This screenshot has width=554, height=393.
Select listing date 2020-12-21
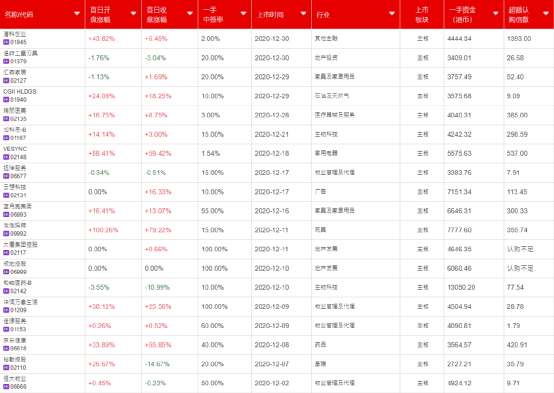tap(272, 134)
